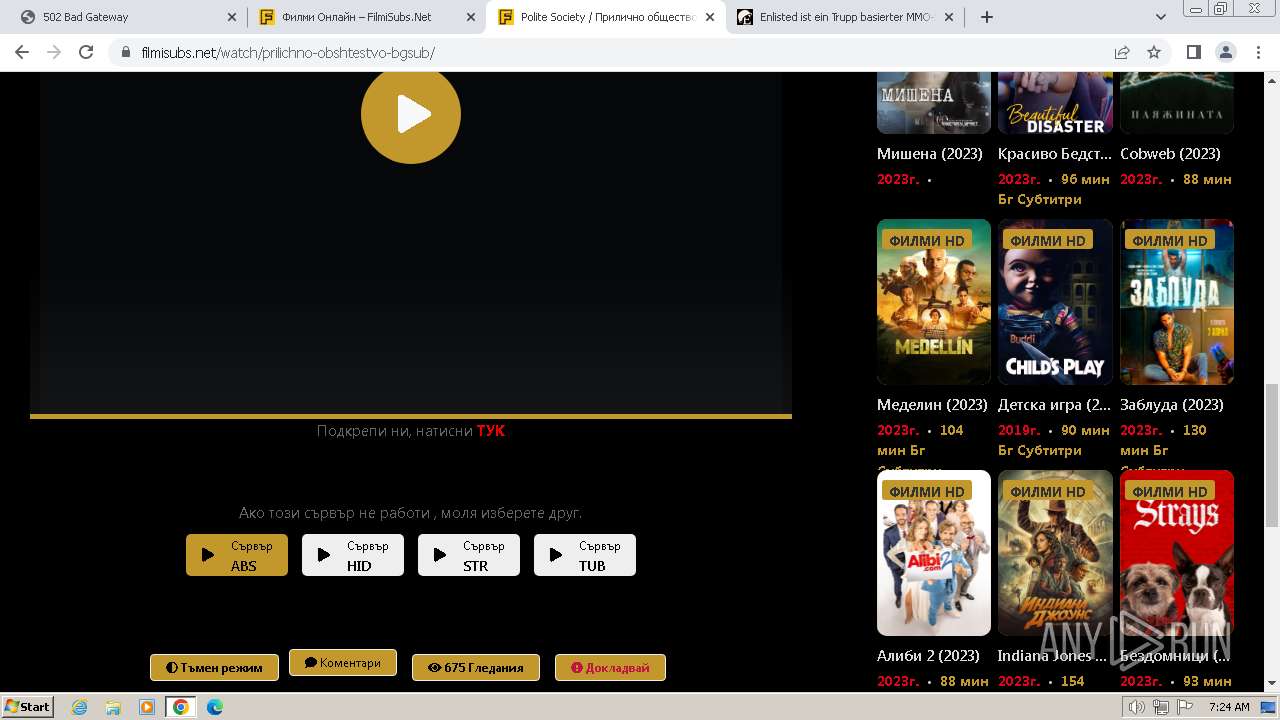Viewport: 1280px width, 720px height.
Task: Open the Chrome three-dot menu
Action: point(1258,52)
